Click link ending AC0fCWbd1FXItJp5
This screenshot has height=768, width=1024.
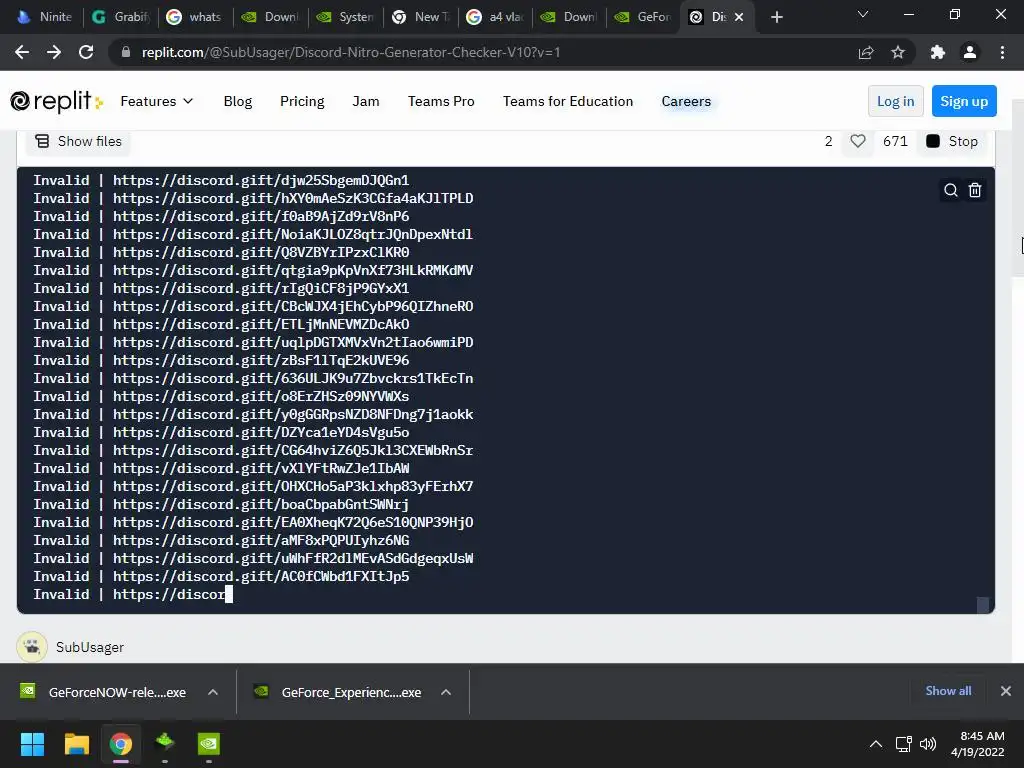click(x=261, y=577)
